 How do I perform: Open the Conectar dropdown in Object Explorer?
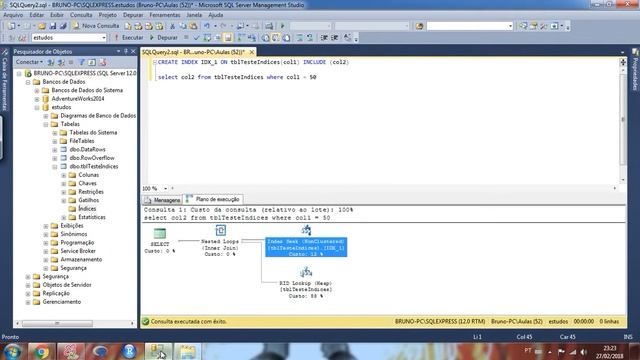(29, 62)
